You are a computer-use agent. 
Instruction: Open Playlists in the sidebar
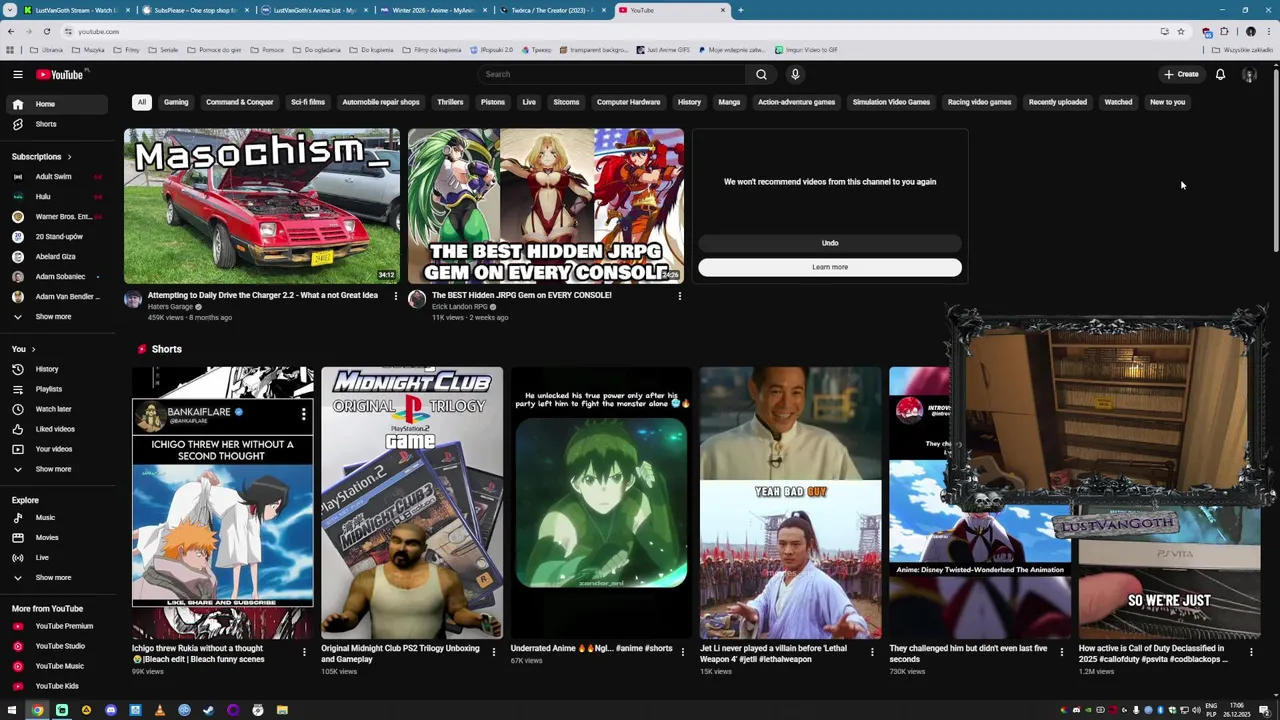click(x=62, y=389)
